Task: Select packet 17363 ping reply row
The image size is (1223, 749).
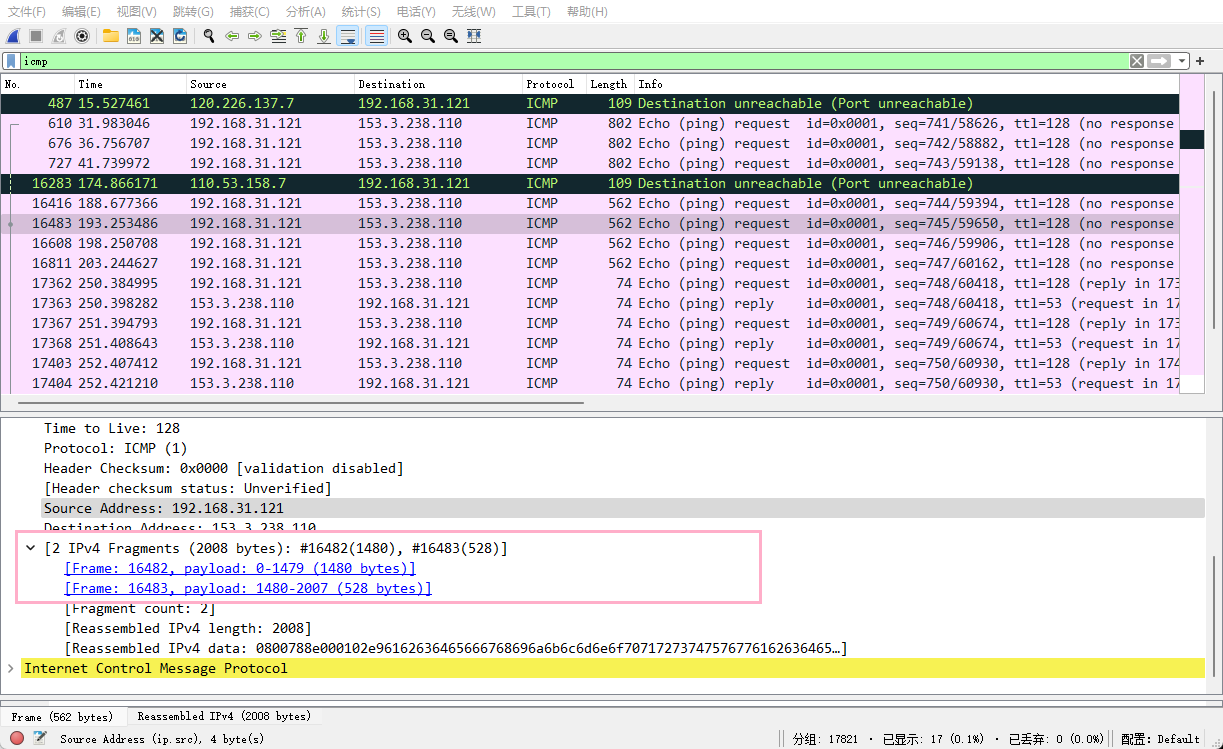Action: (590, 303)
